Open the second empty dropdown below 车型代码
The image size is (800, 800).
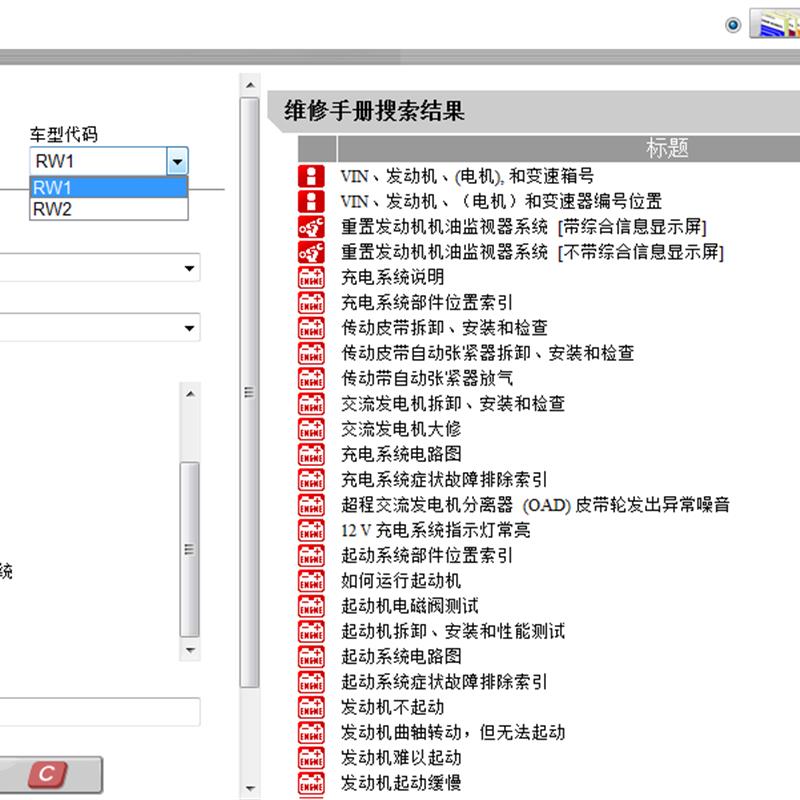coord(100,328)
